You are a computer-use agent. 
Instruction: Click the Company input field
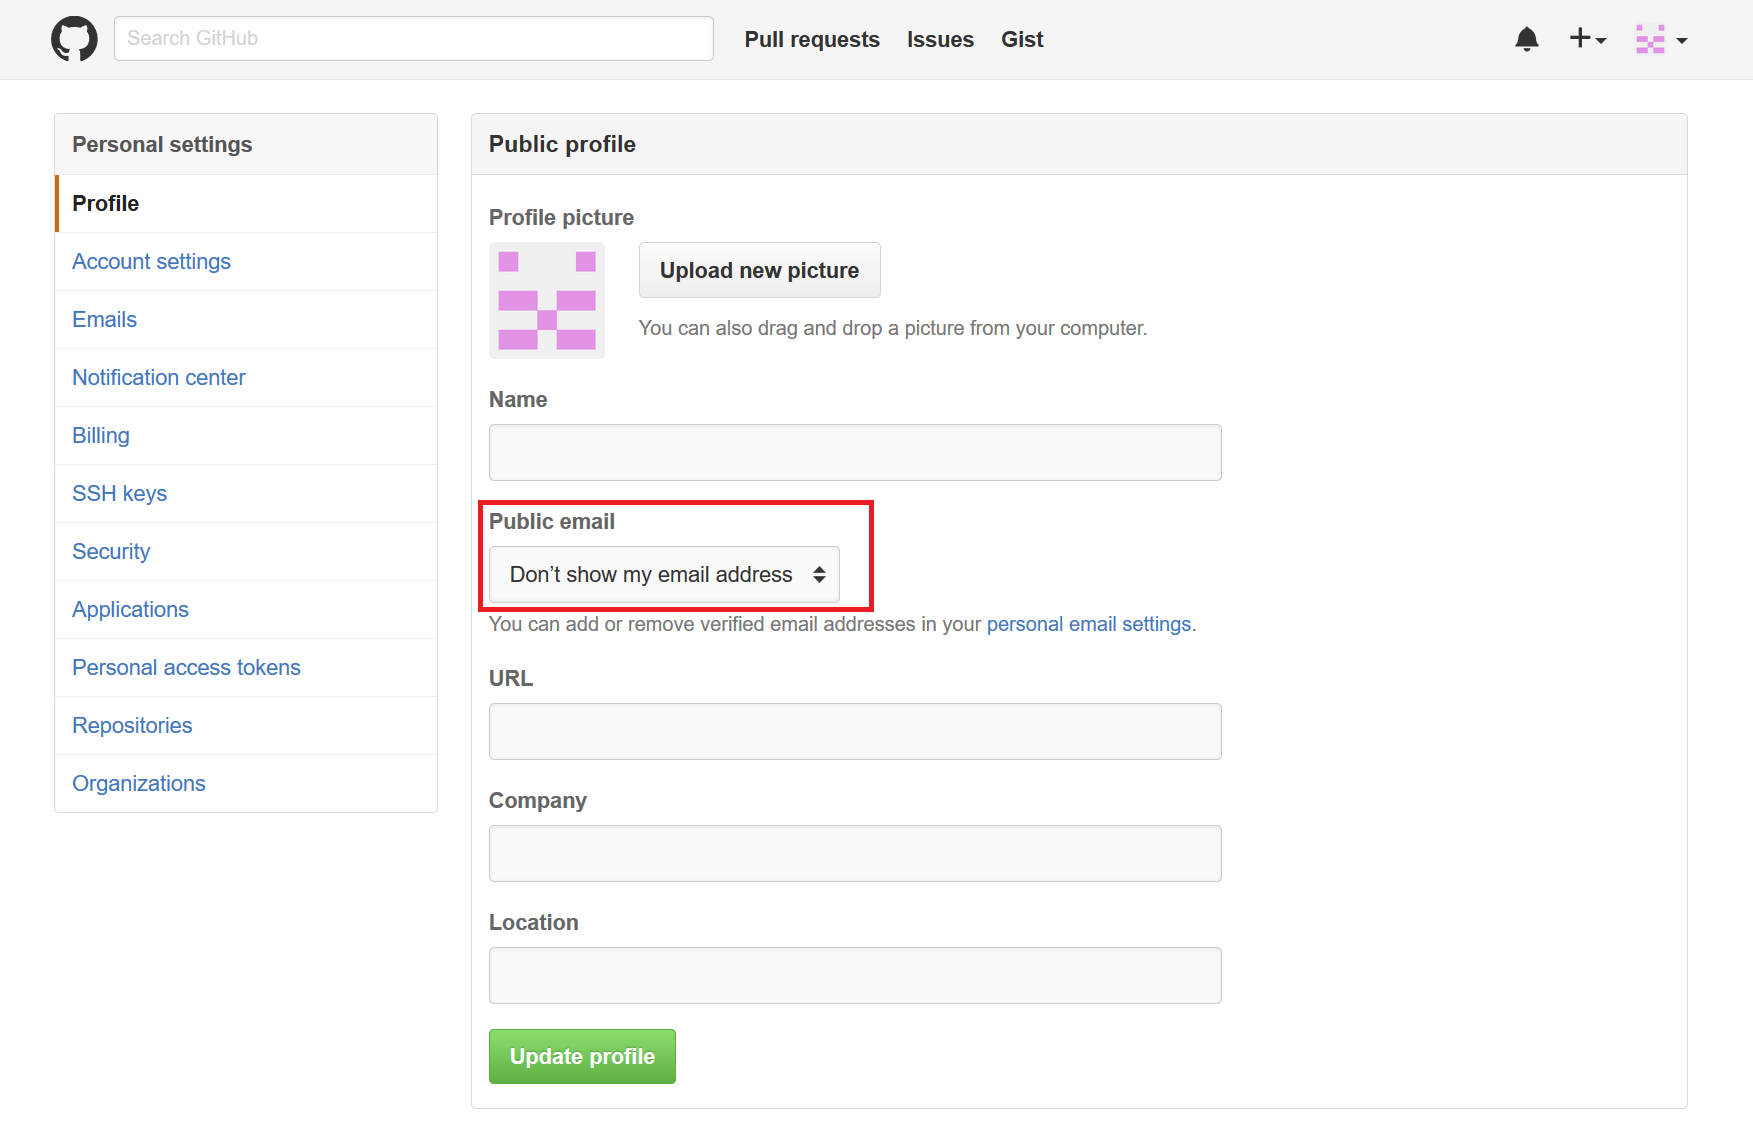855,853
